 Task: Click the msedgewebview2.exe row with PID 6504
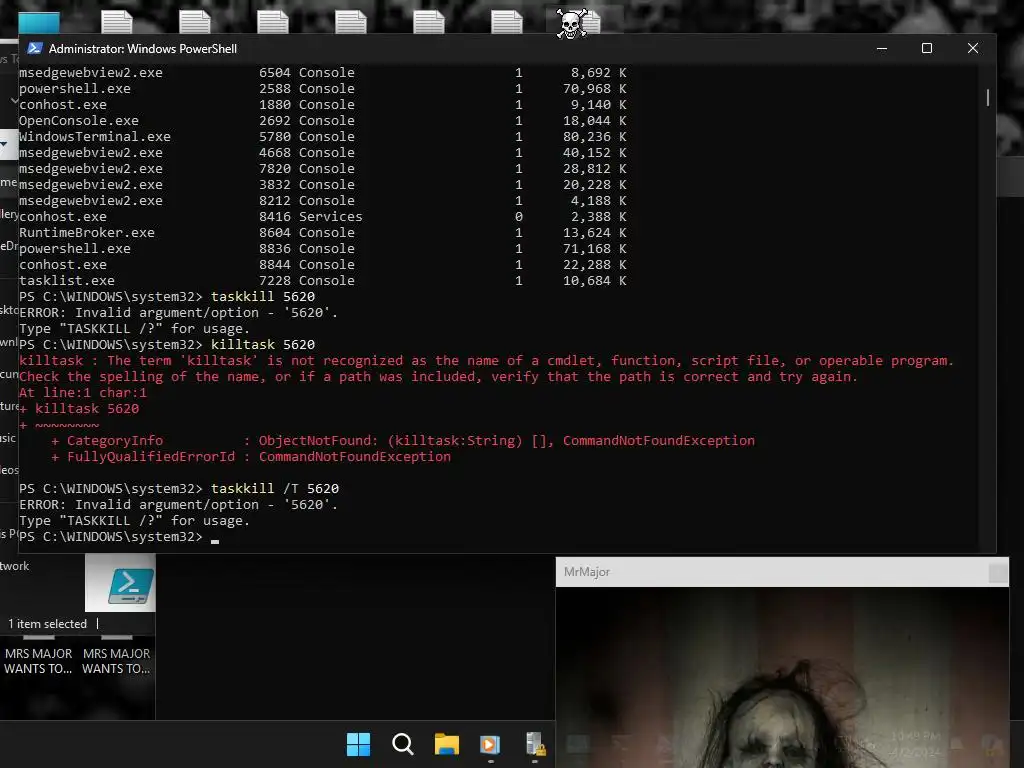(323, 72)
